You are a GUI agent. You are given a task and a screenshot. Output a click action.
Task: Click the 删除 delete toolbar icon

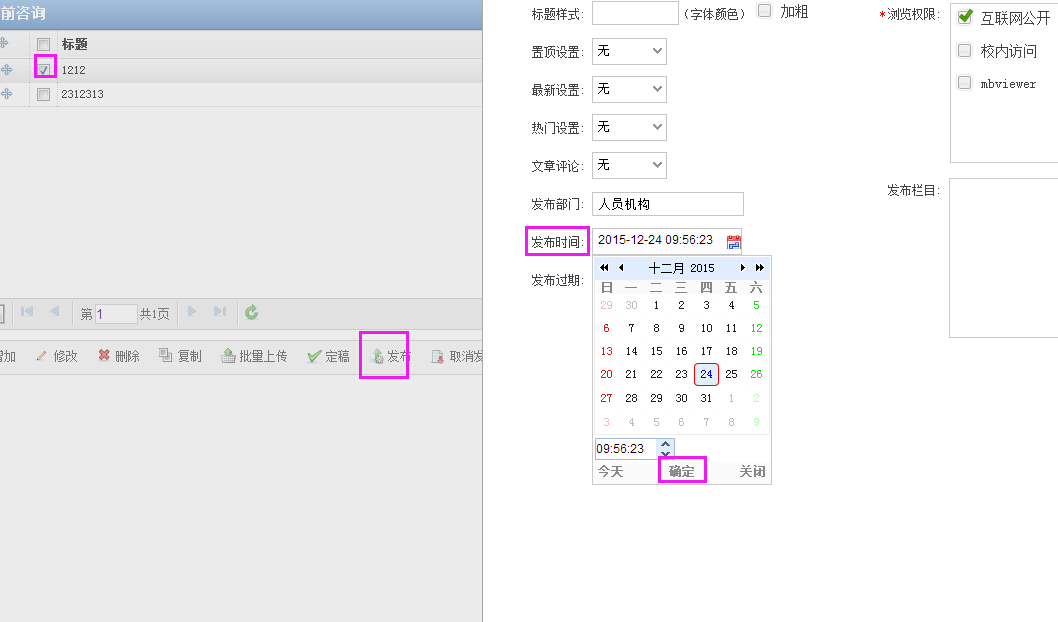[104, 356]
